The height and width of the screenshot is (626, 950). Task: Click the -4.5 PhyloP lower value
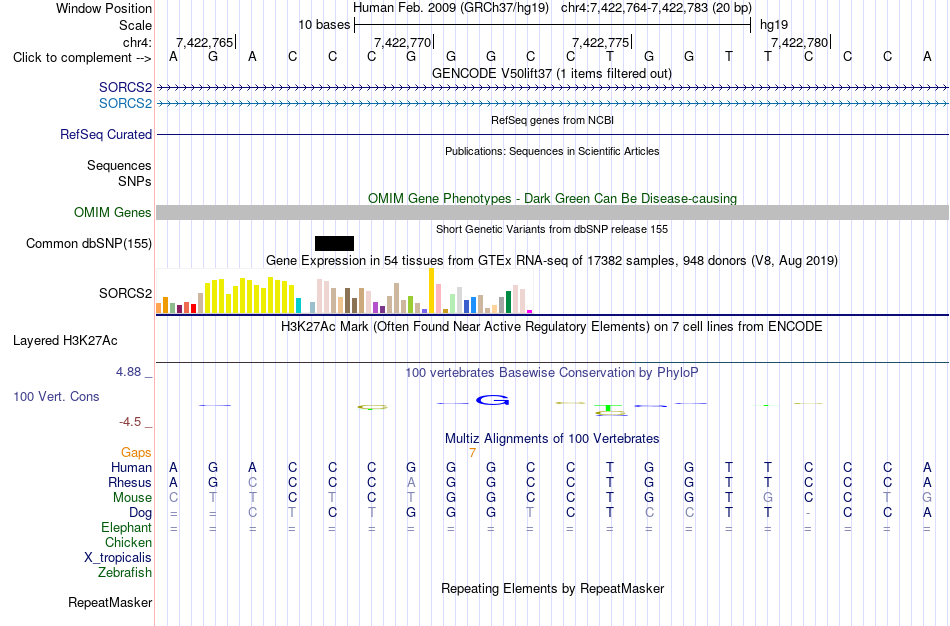pyautogui.click(x=130, y=422)
